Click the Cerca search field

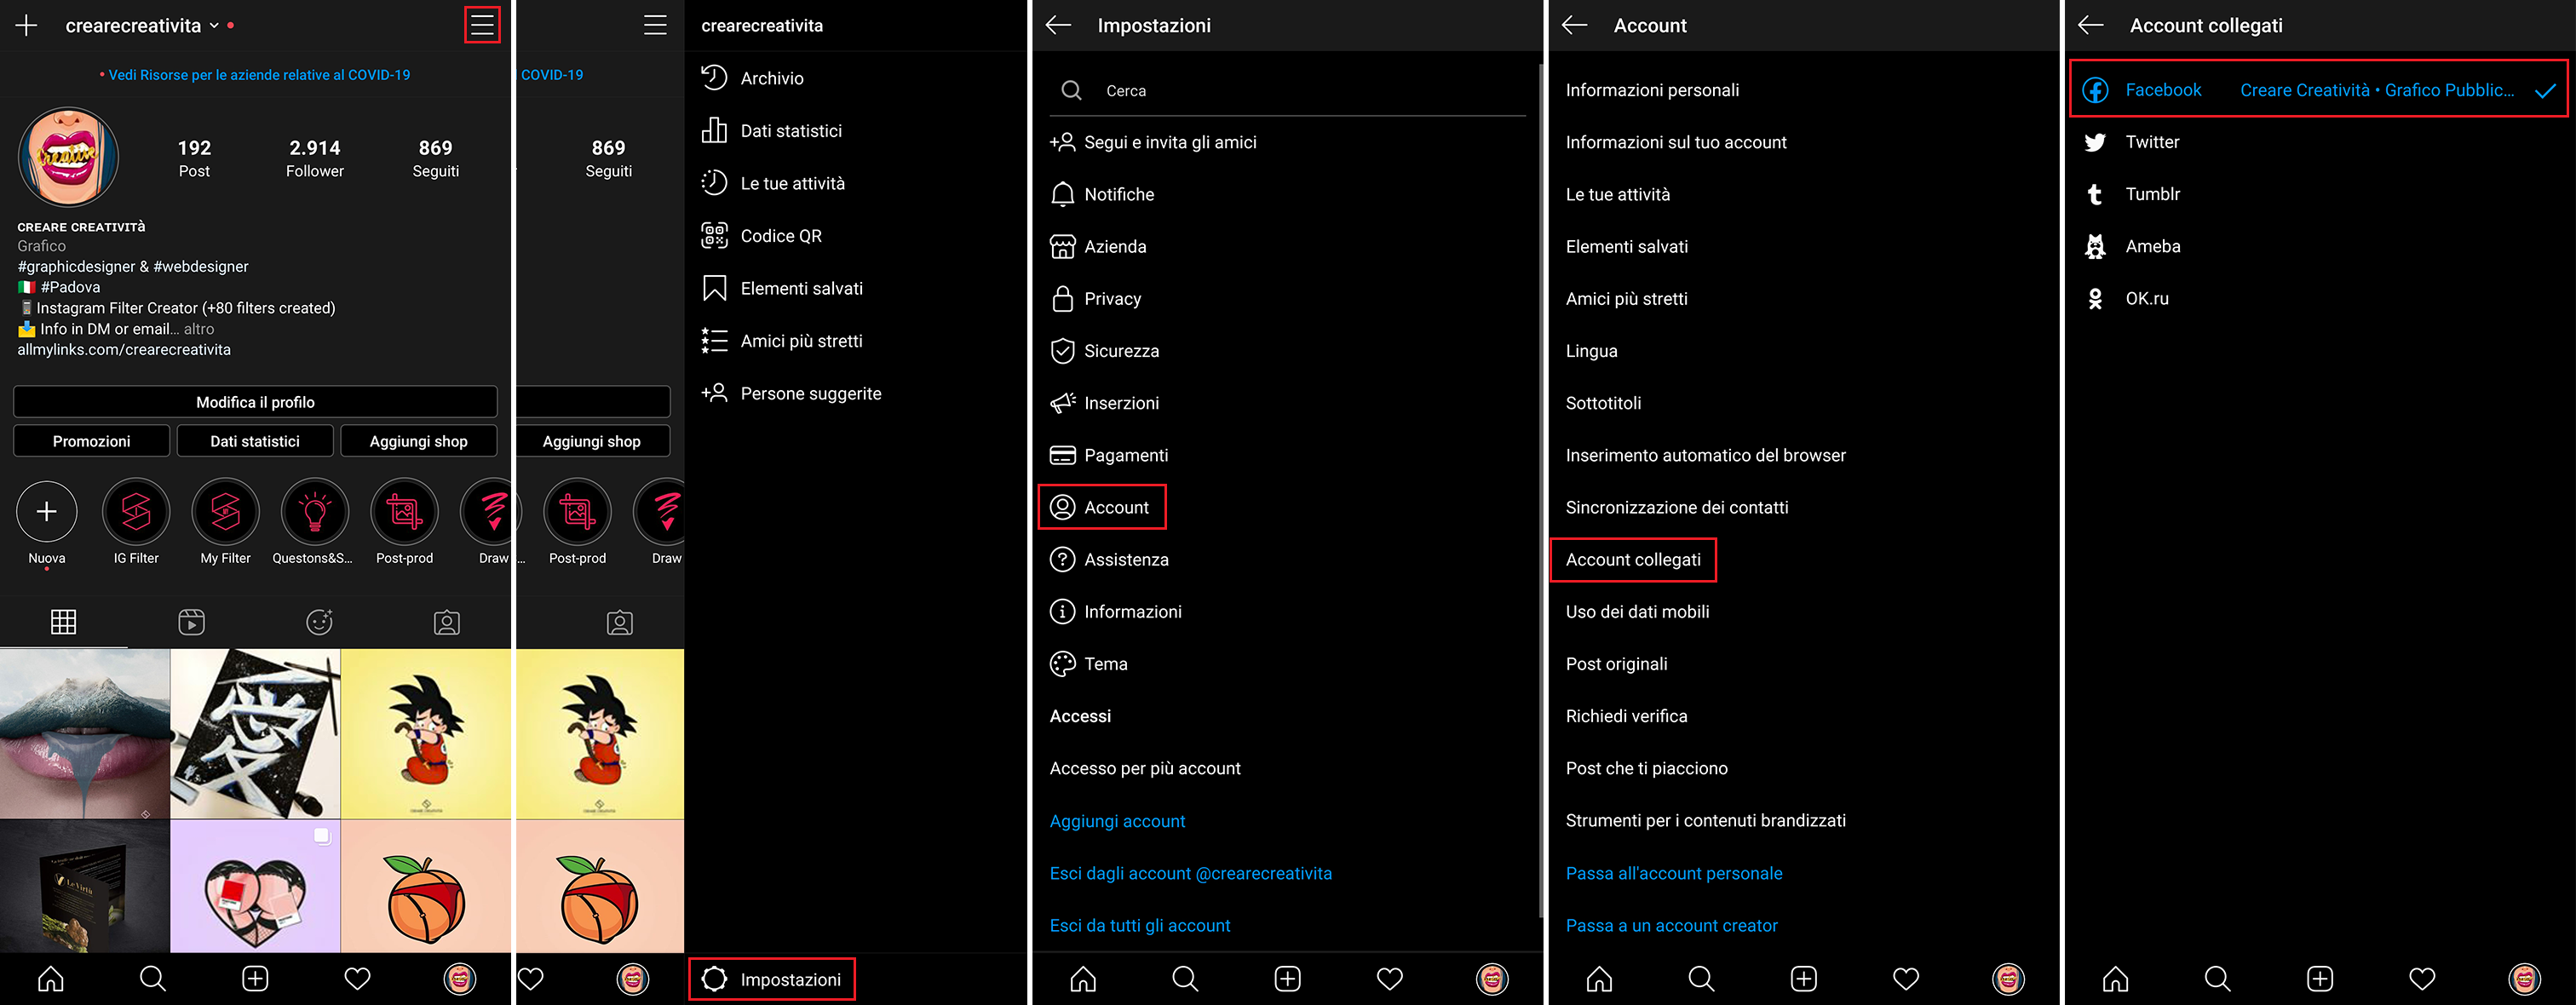click(1288, 91)
